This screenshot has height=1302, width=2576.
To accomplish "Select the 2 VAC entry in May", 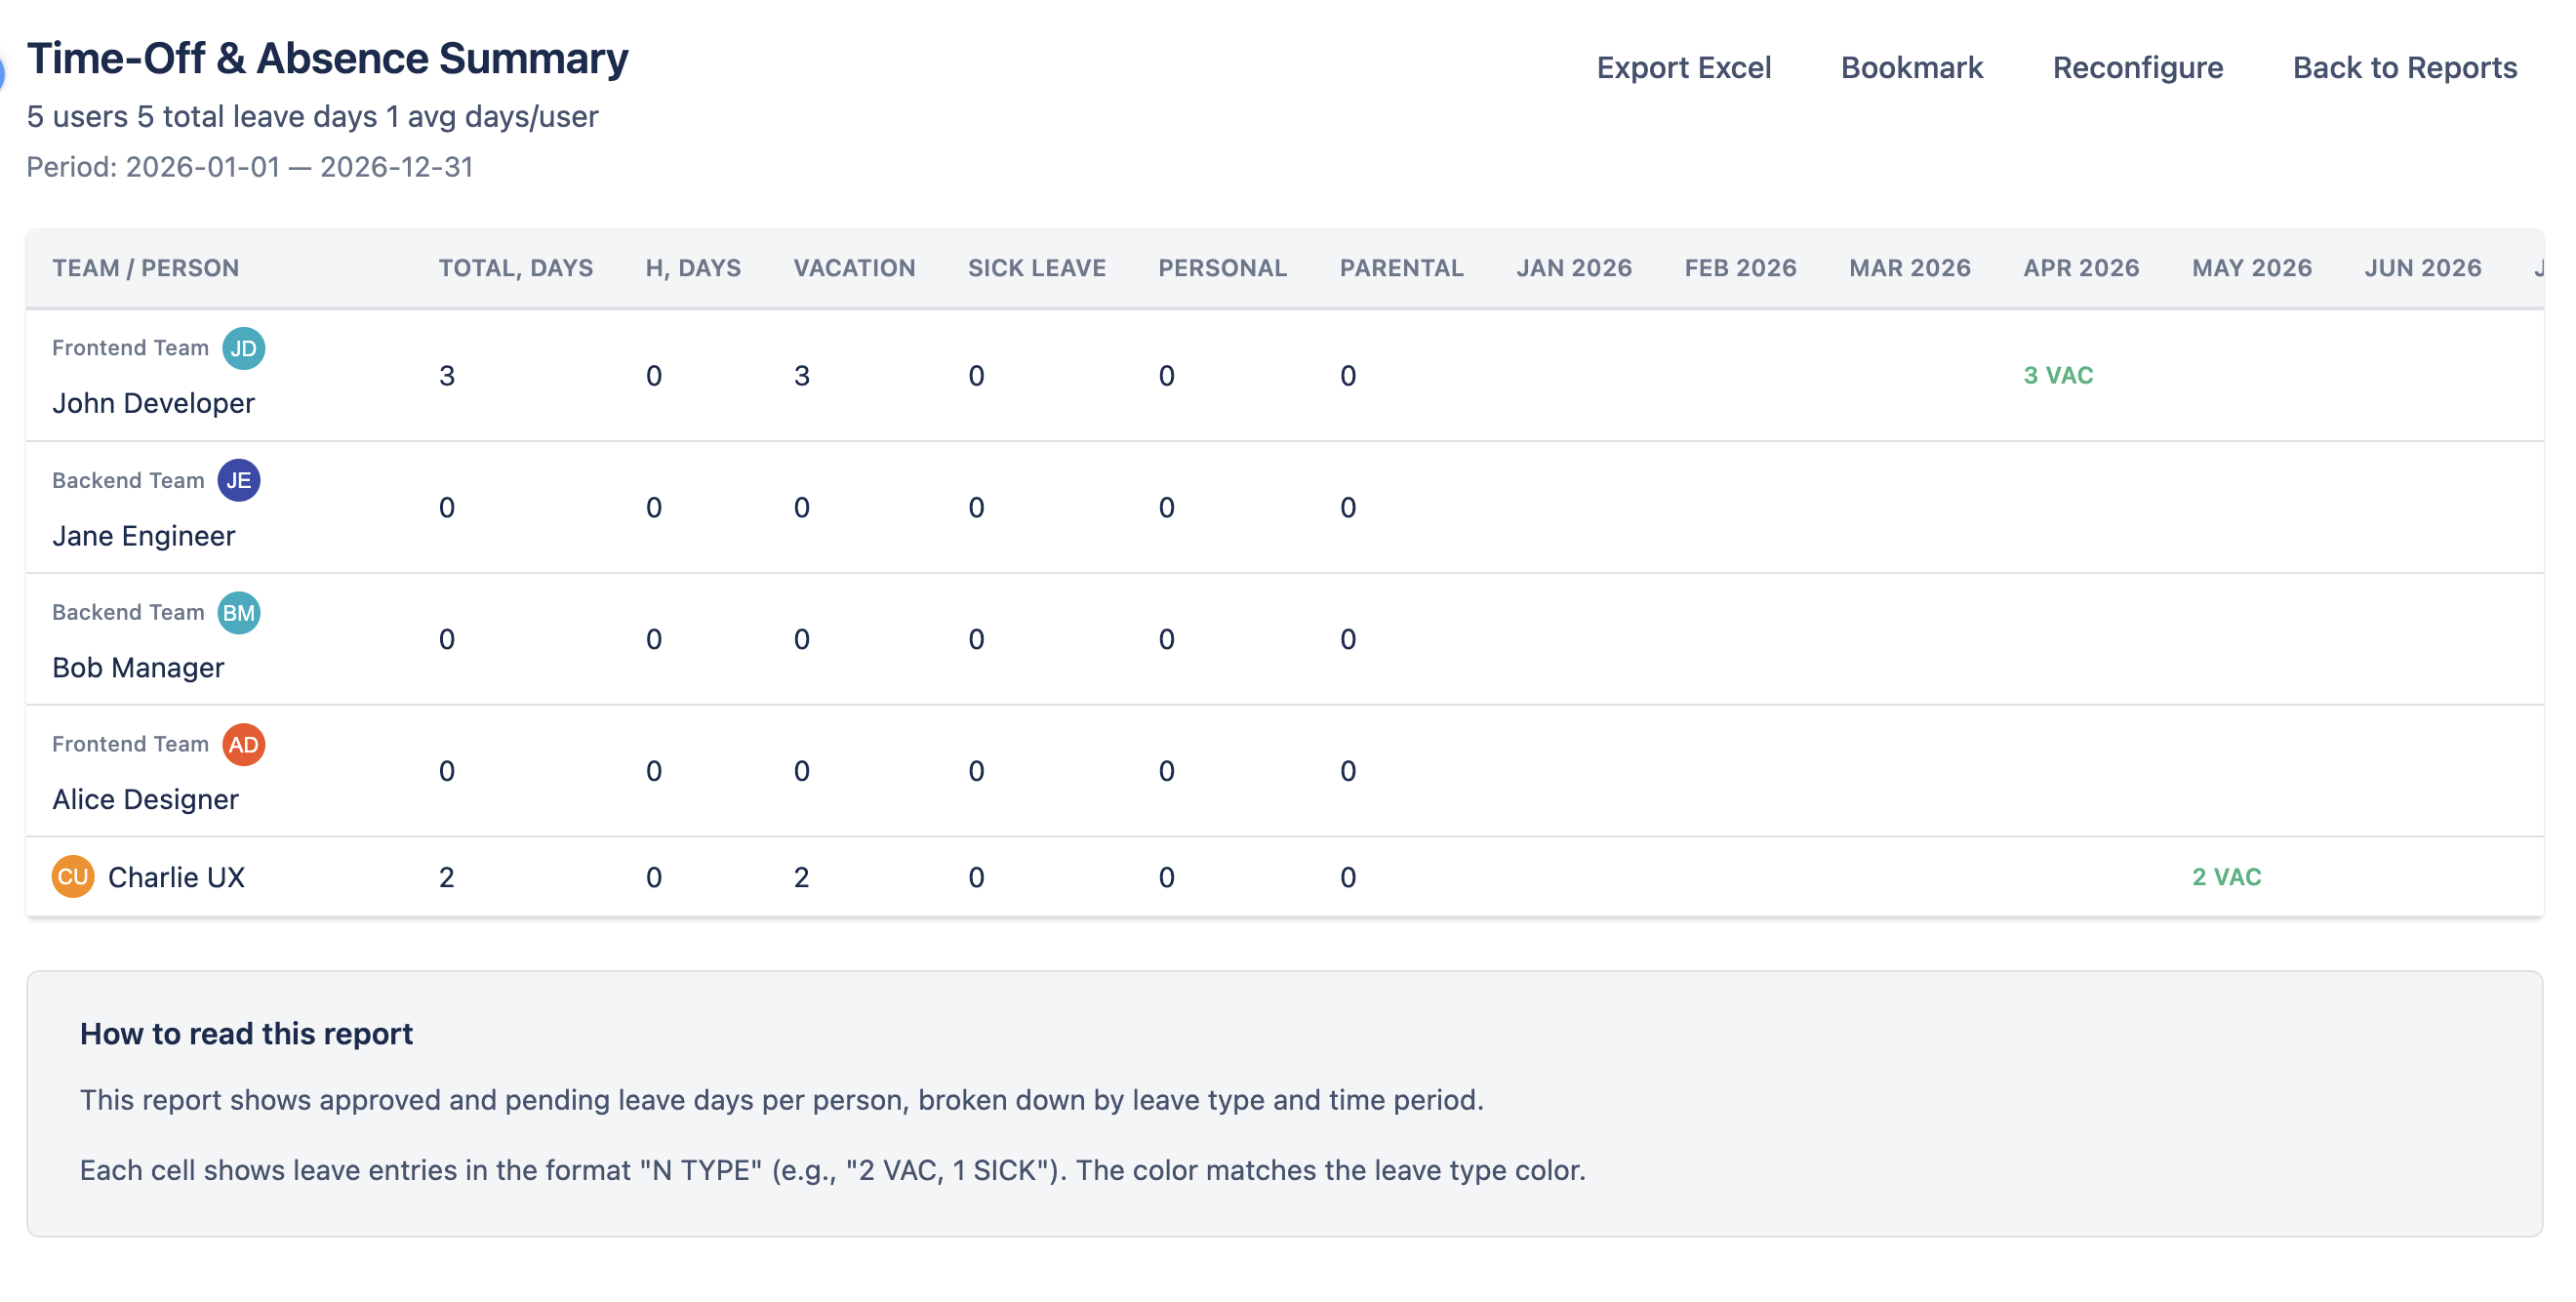I will pos(2226,877).
